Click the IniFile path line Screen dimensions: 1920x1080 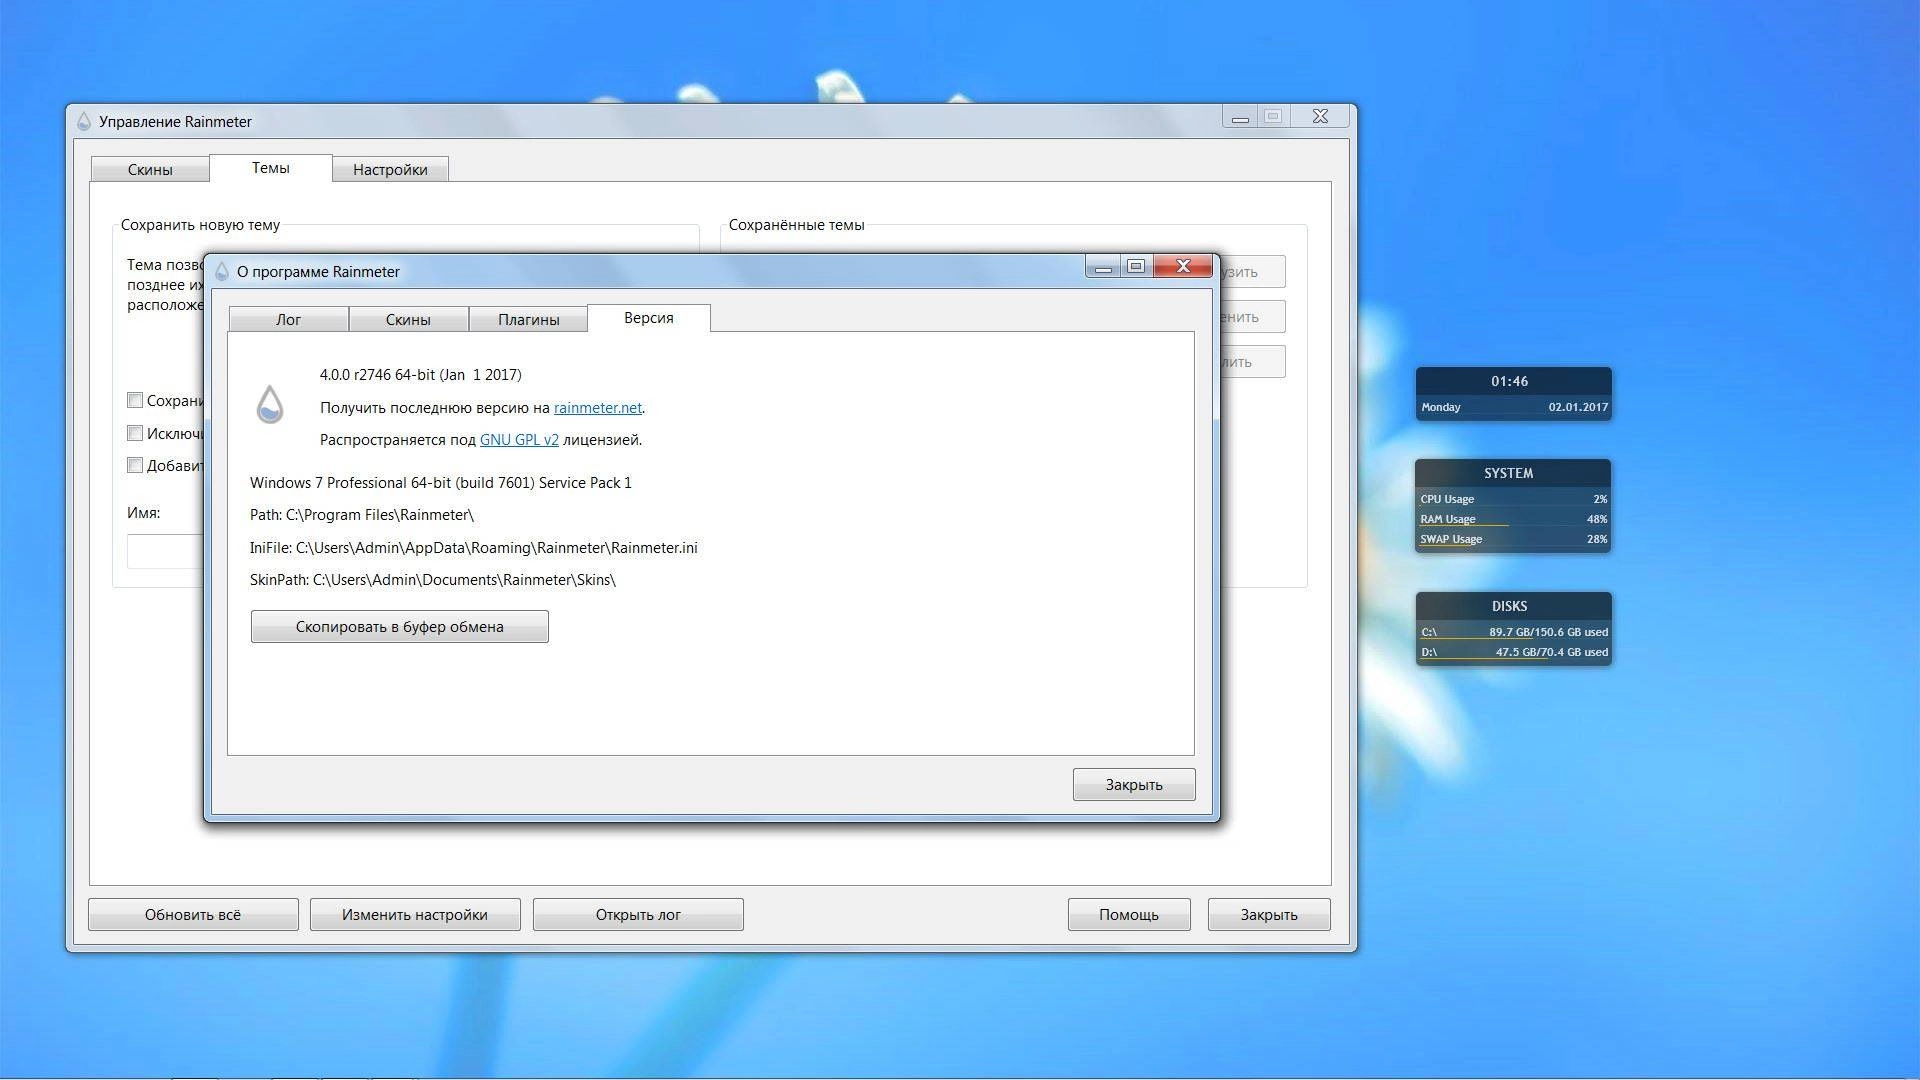[474, 548]
